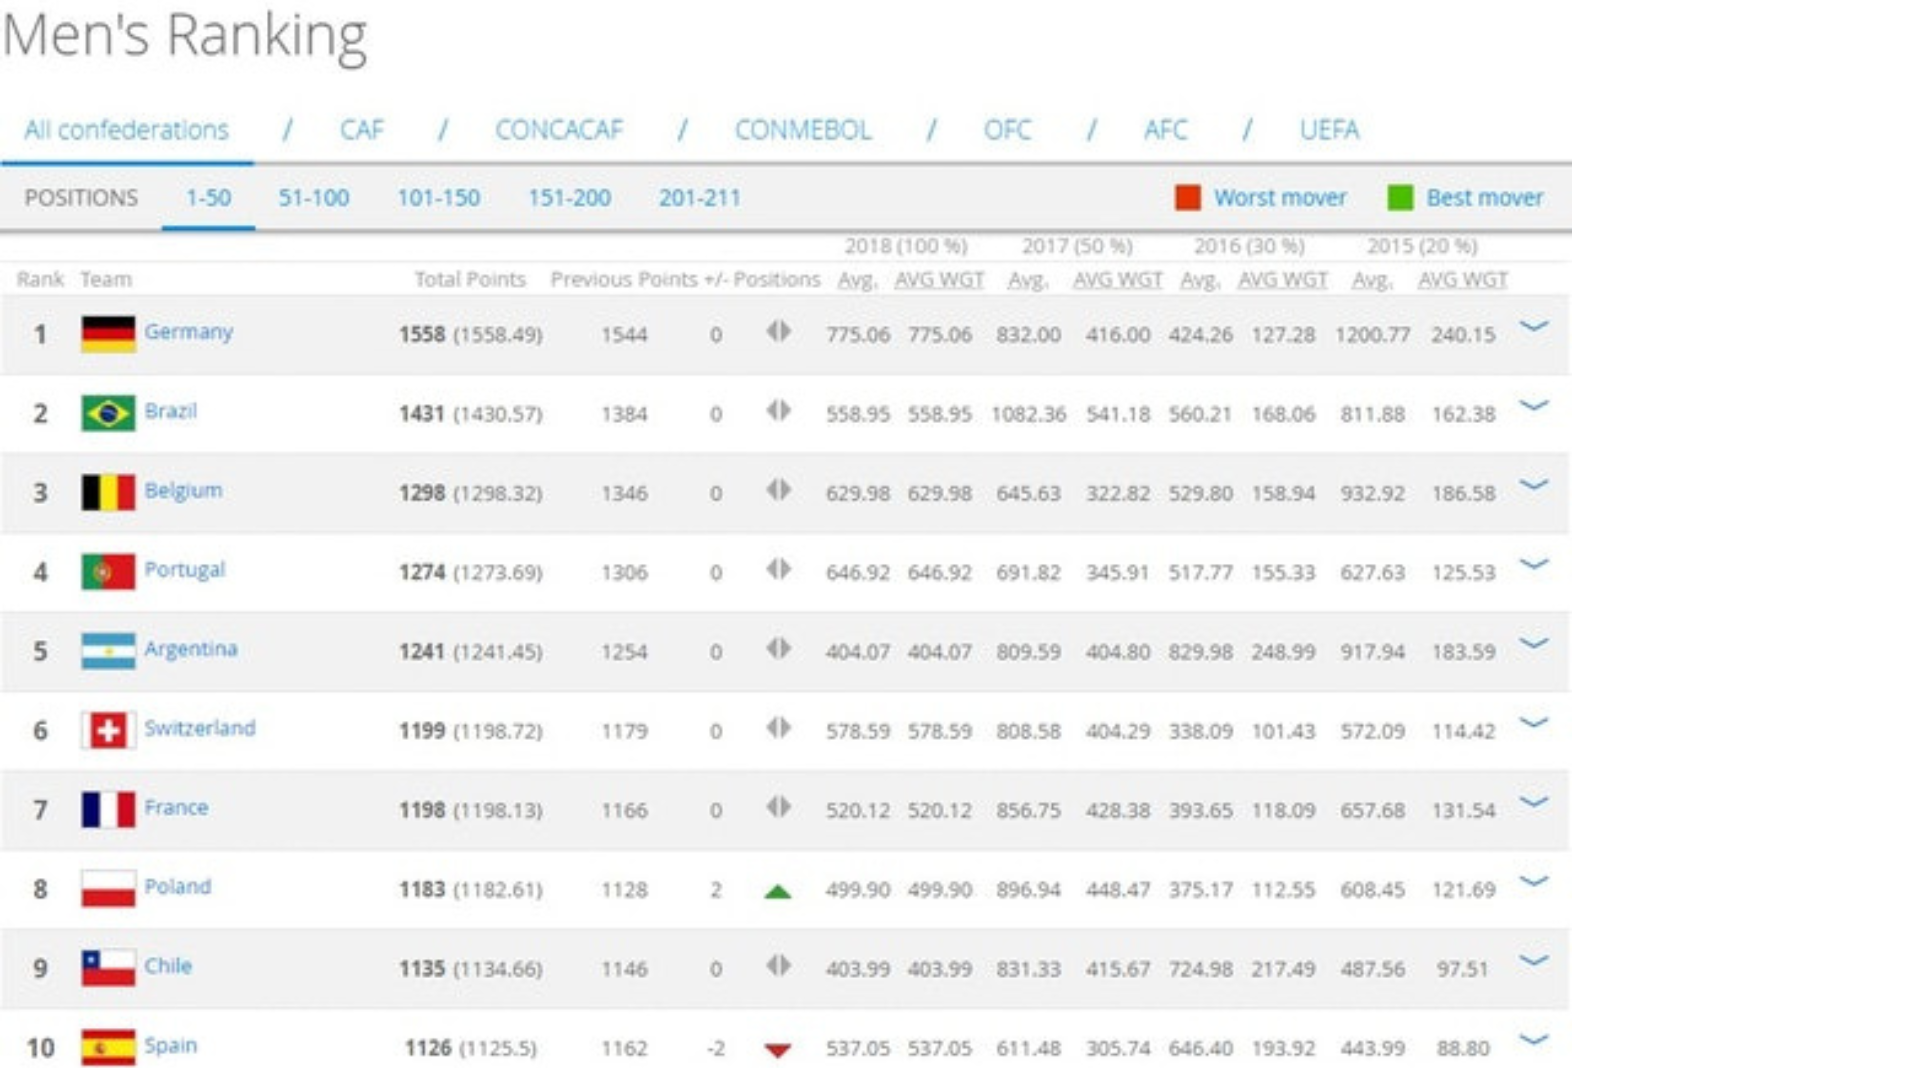
Task: Click Poland's green up-arrow mover icon
Action: pos(778,891)
